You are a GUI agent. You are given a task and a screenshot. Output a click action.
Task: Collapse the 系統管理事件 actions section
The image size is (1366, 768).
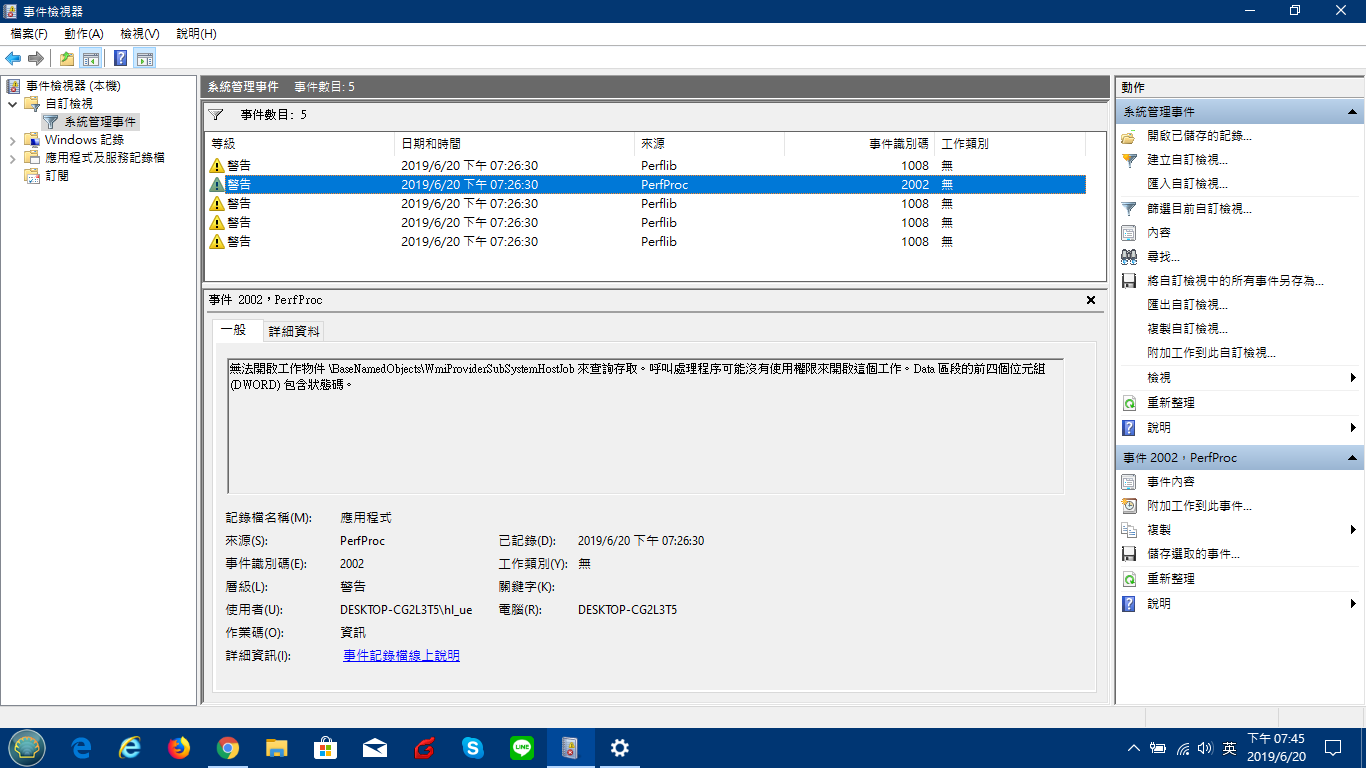coord(1352,112)
